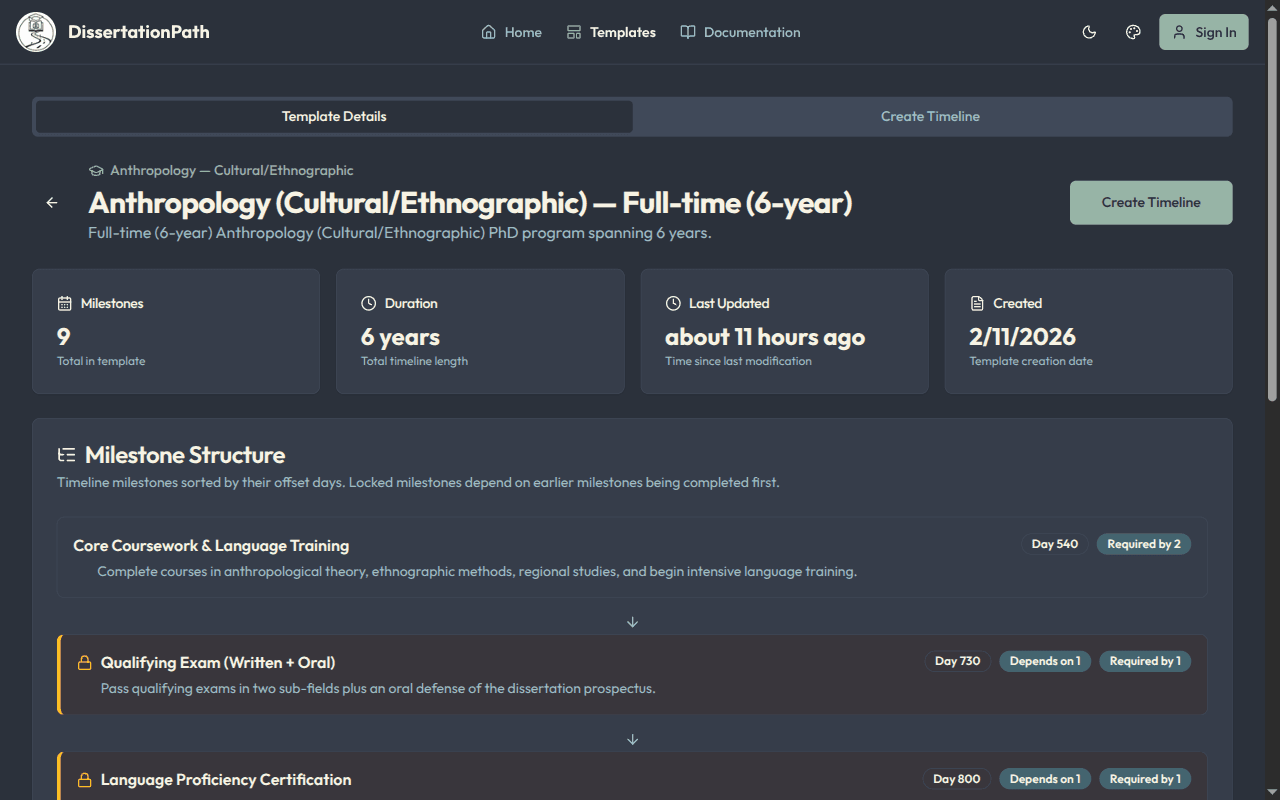Image resolution: width=1280 pixels, height=800 pixels.
Task: Click the calendar icon in the Milestones card
Action: tap(65, 302)
